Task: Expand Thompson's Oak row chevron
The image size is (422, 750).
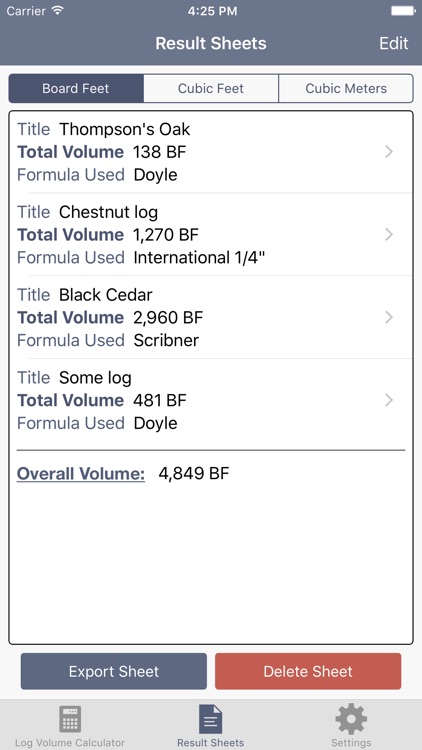Action: point(389,152)
